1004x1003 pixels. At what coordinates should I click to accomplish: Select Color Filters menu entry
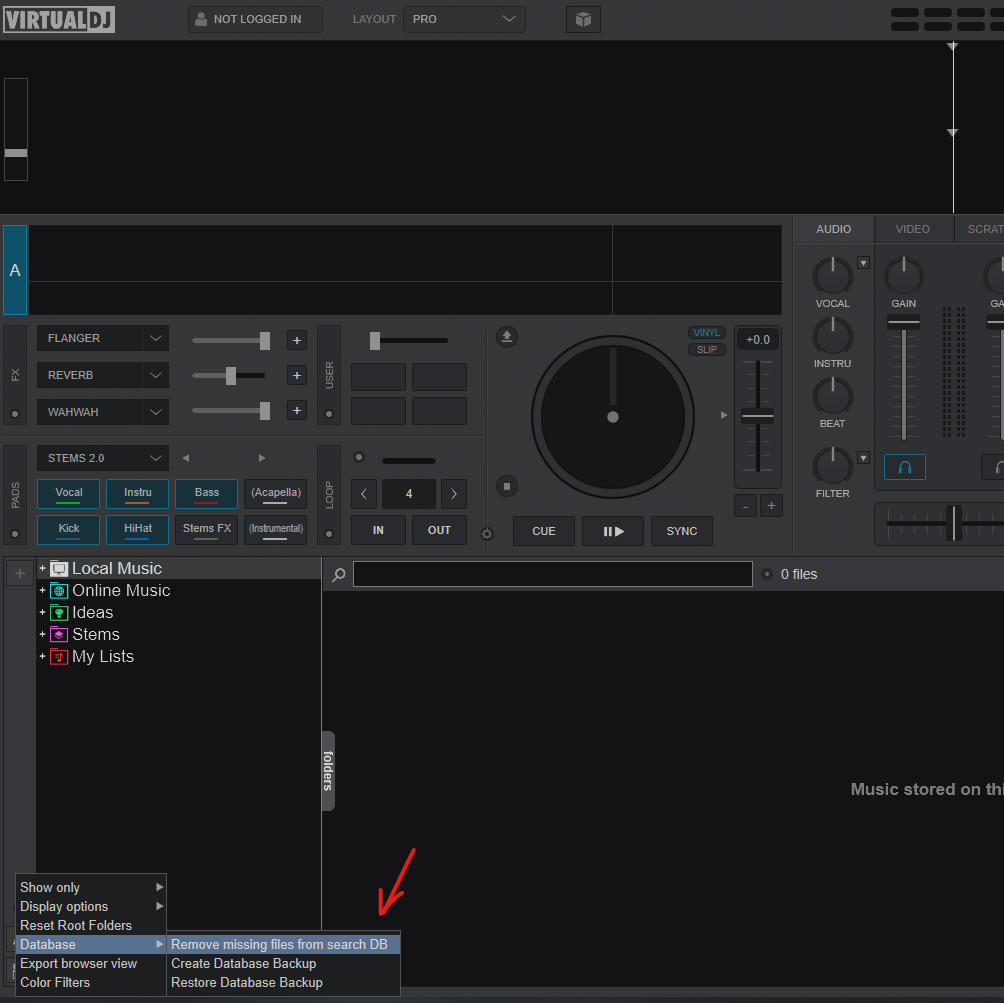click(91, 983)
